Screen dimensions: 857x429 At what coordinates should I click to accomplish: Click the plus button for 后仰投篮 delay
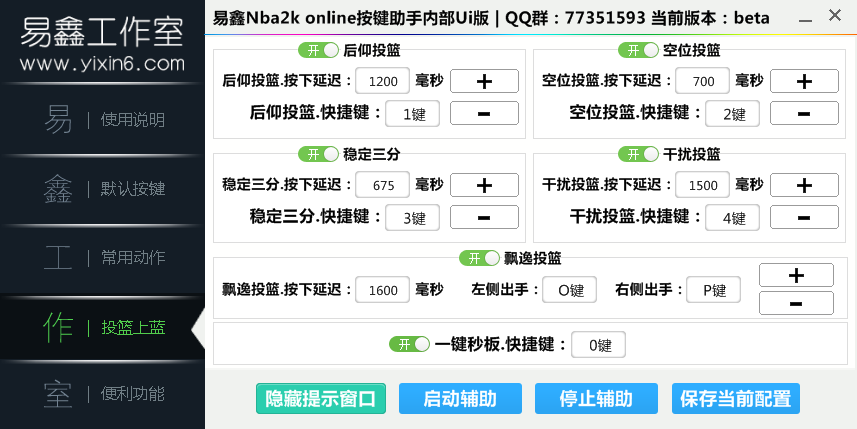pyautogui.click(x=484, y=81)
